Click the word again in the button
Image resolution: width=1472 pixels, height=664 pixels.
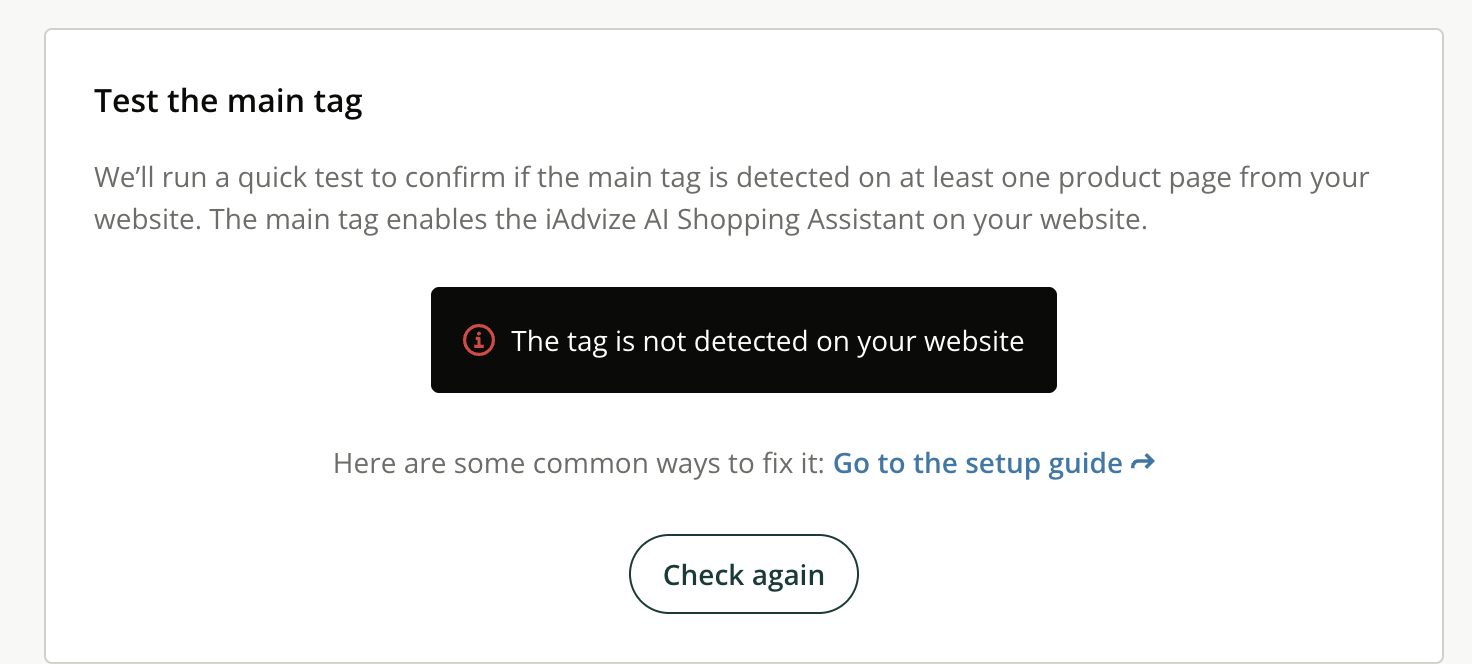click(x=789, y=575)
